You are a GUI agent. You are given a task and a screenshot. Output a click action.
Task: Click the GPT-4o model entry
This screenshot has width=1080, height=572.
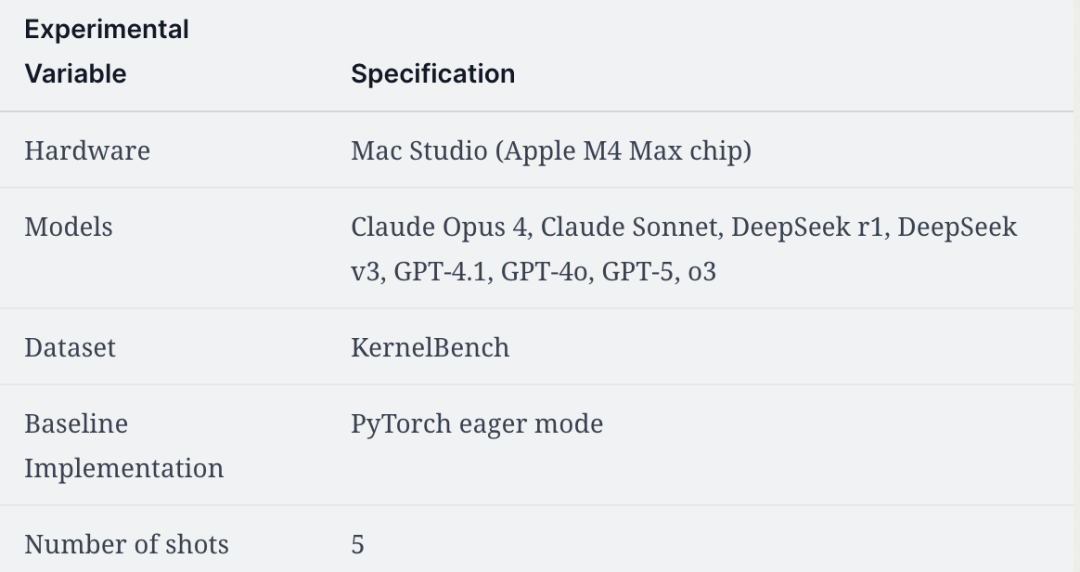pos(544,272)
